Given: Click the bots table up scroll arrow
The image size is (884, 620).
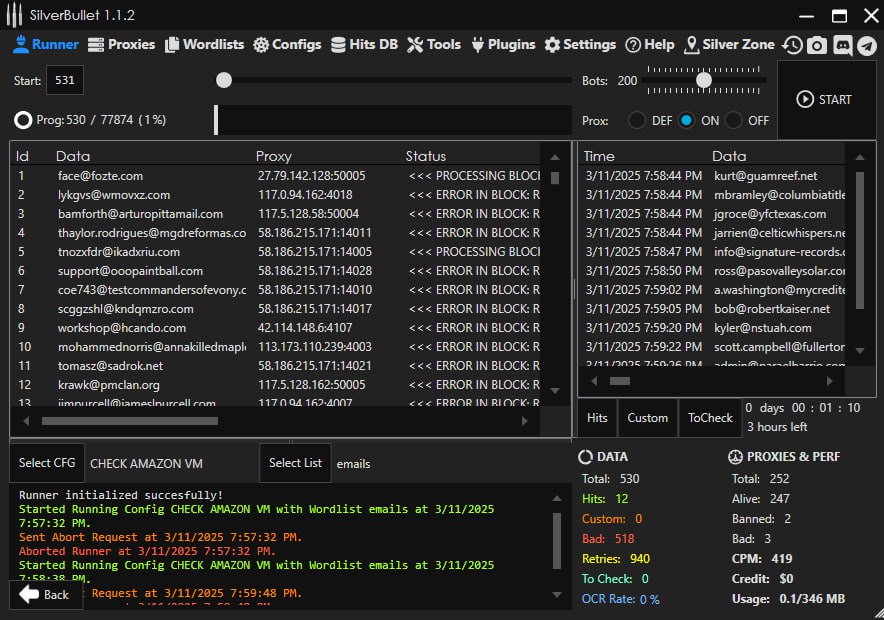Looking at the screenshot, I should [555, 157].
